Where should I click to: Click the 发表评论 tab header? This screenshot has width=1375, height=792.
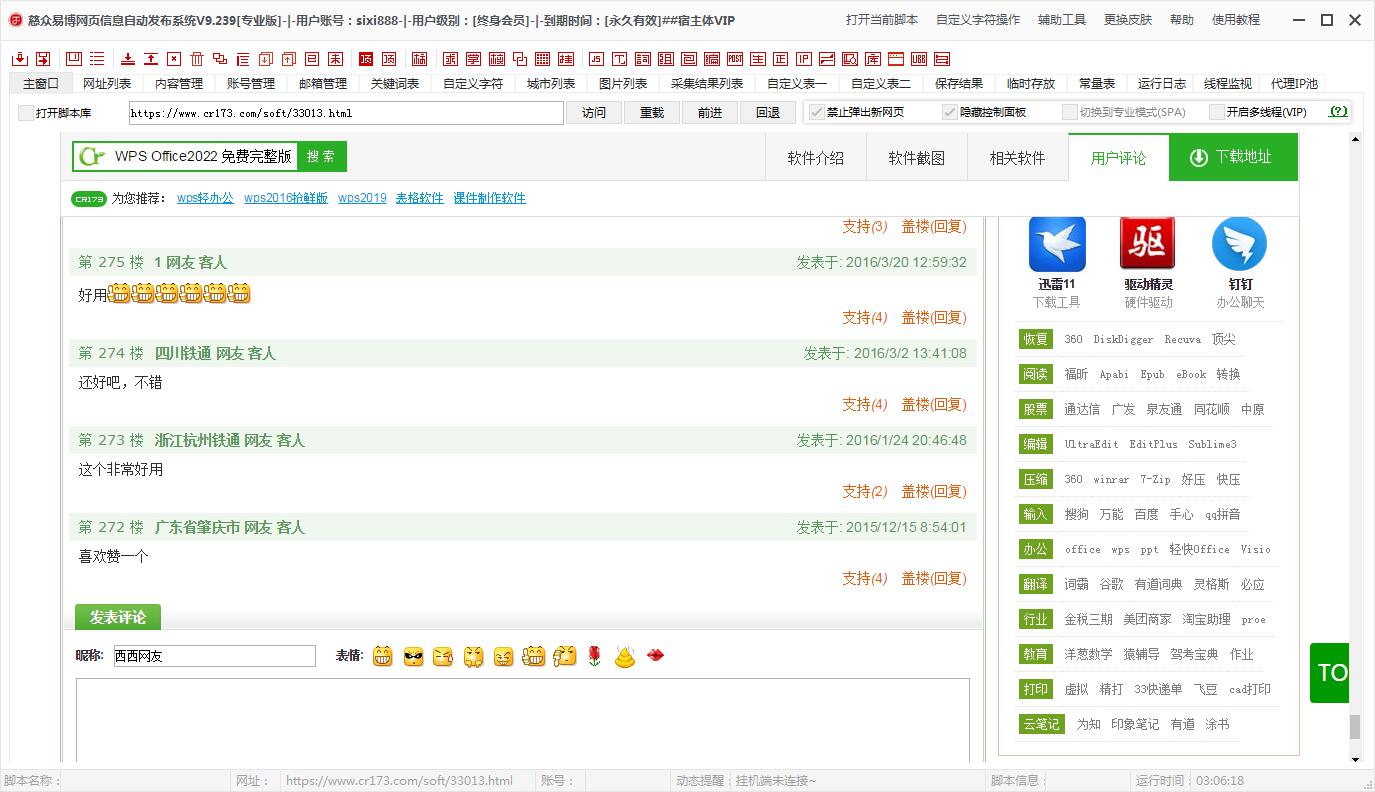click(118, 617)
